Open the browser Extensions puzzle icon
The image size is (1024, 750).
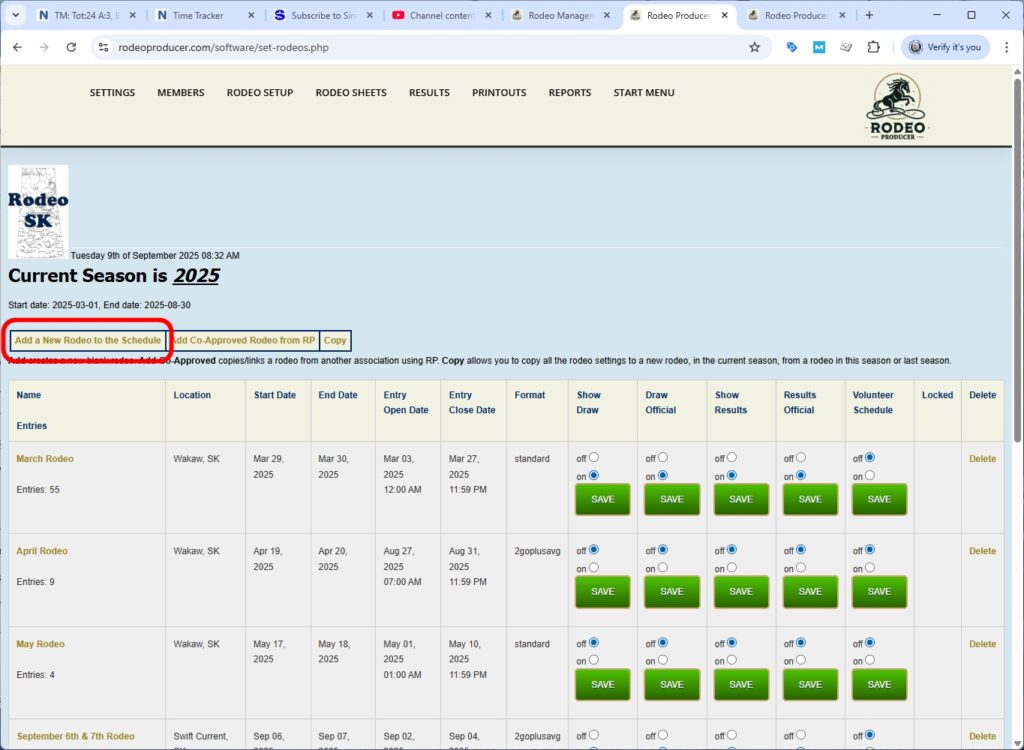click(x=873, y=47)
